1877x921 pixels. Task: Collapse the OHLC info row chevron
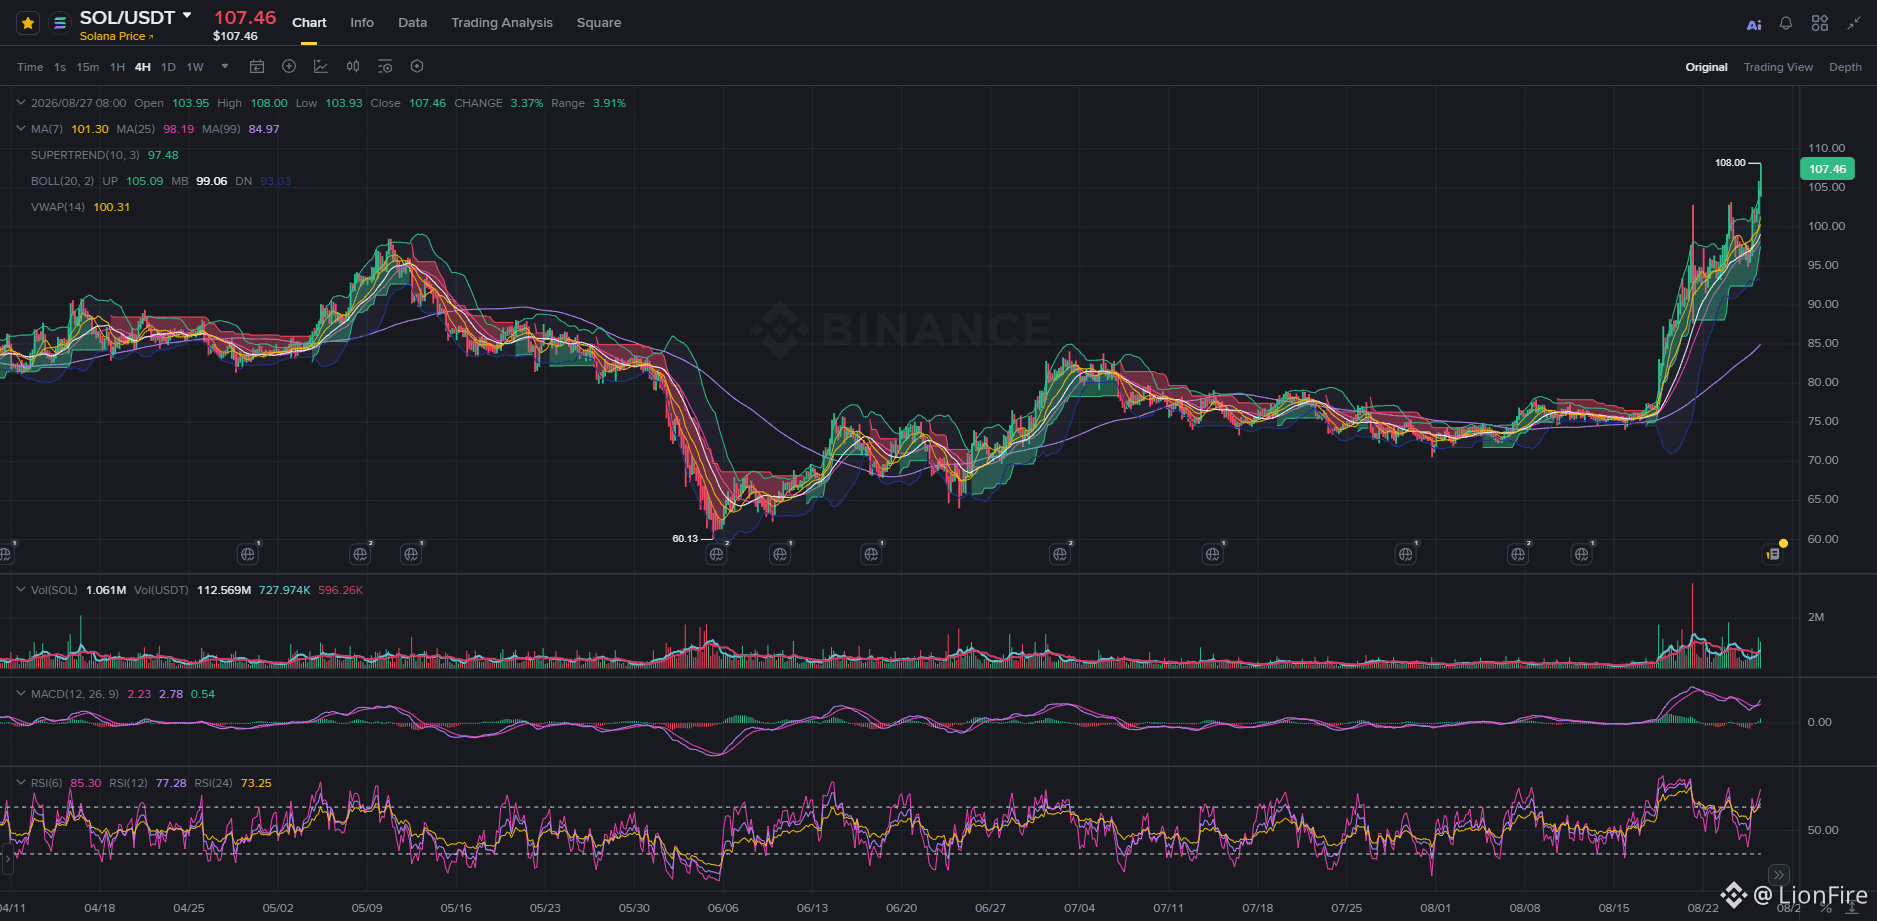tap(20, 102)
